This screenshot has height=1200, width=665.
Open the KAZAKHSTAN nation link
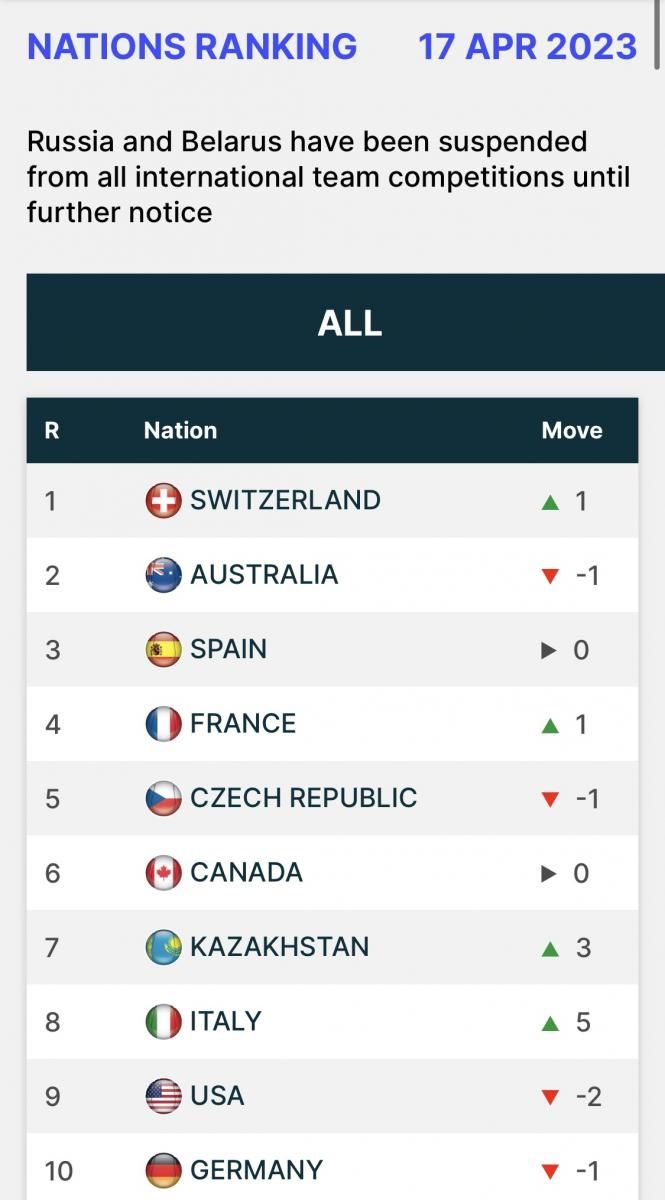(x=279, y=947)
